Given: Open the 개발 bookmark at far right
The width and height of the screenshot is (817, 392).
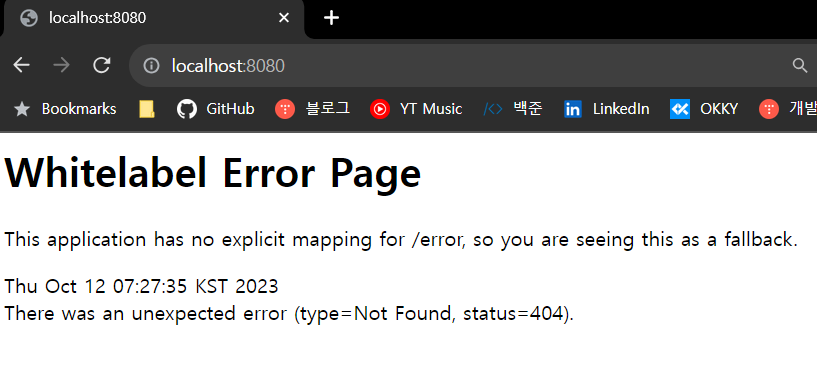Looking at the screenshot, I should click(x=788, y=109).
